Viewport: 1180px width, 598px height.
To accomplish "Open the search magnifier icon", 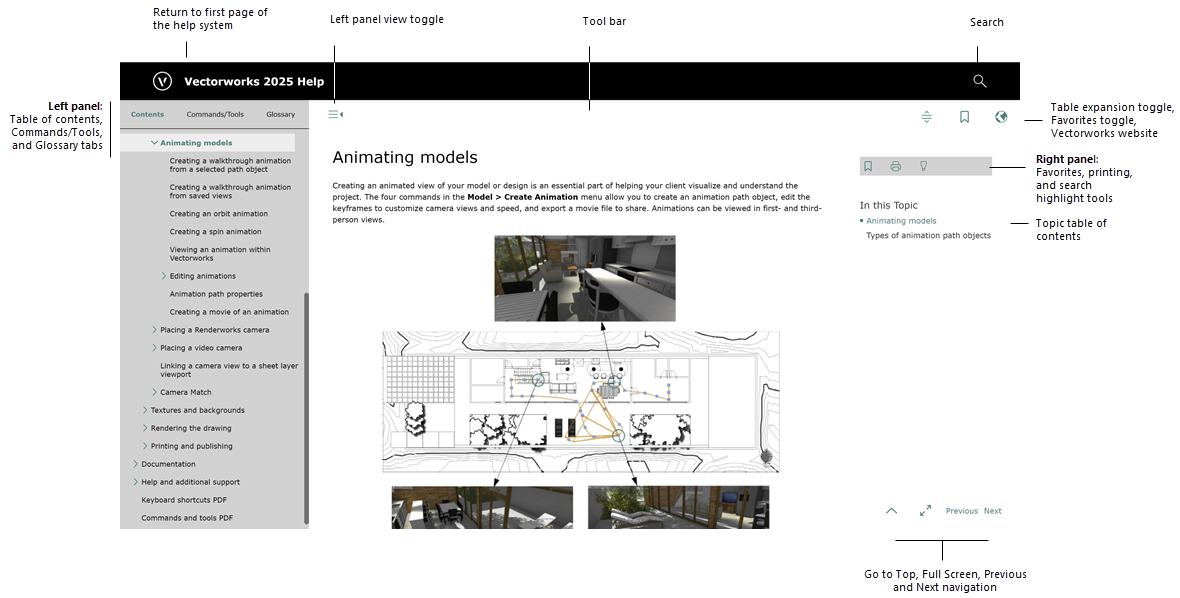I will coord(979,81).
